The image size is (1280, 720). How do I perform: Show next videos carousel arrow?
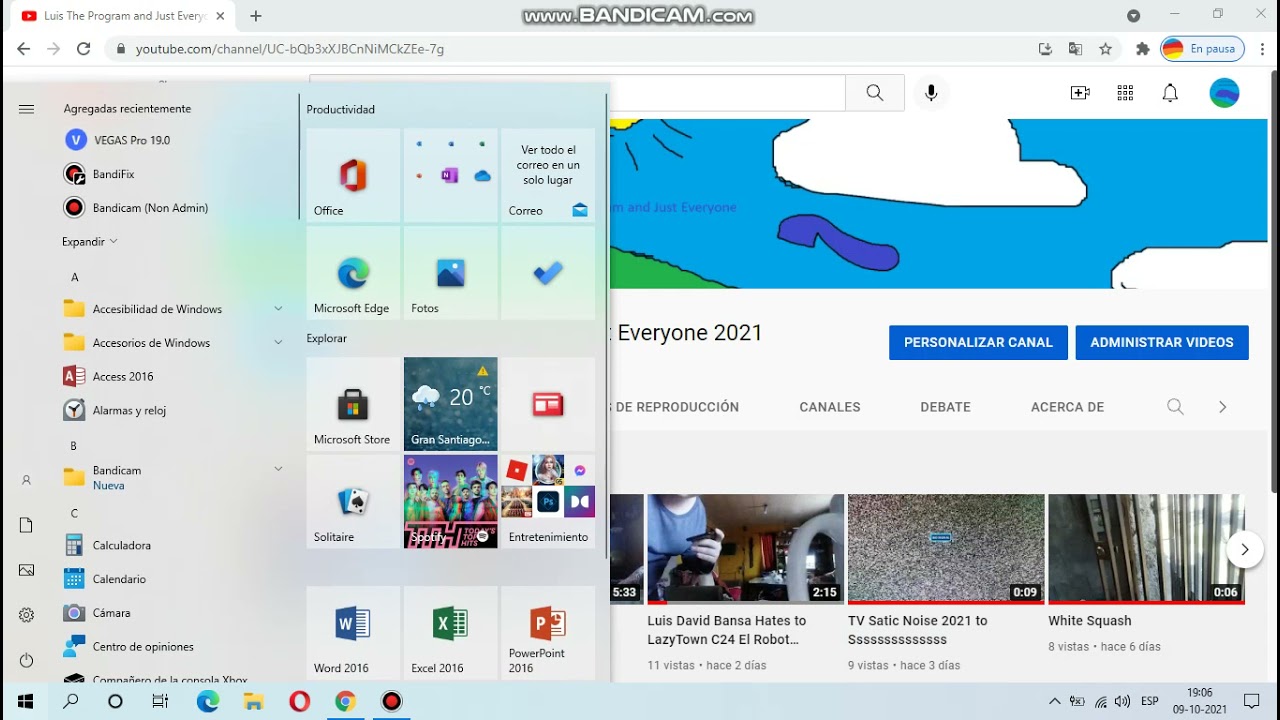pos(1245,549)
